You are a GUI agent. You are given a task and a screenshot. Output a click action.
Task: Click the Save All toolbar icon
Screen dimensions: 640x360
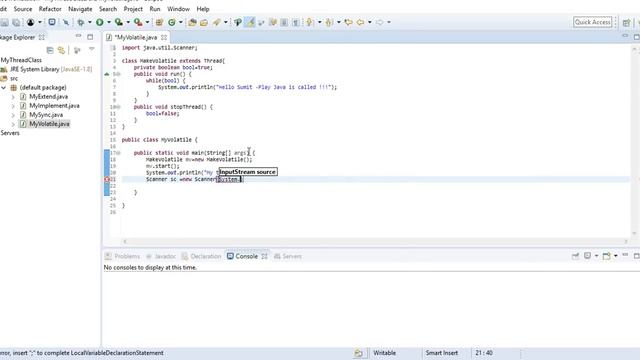click(16, 22)
